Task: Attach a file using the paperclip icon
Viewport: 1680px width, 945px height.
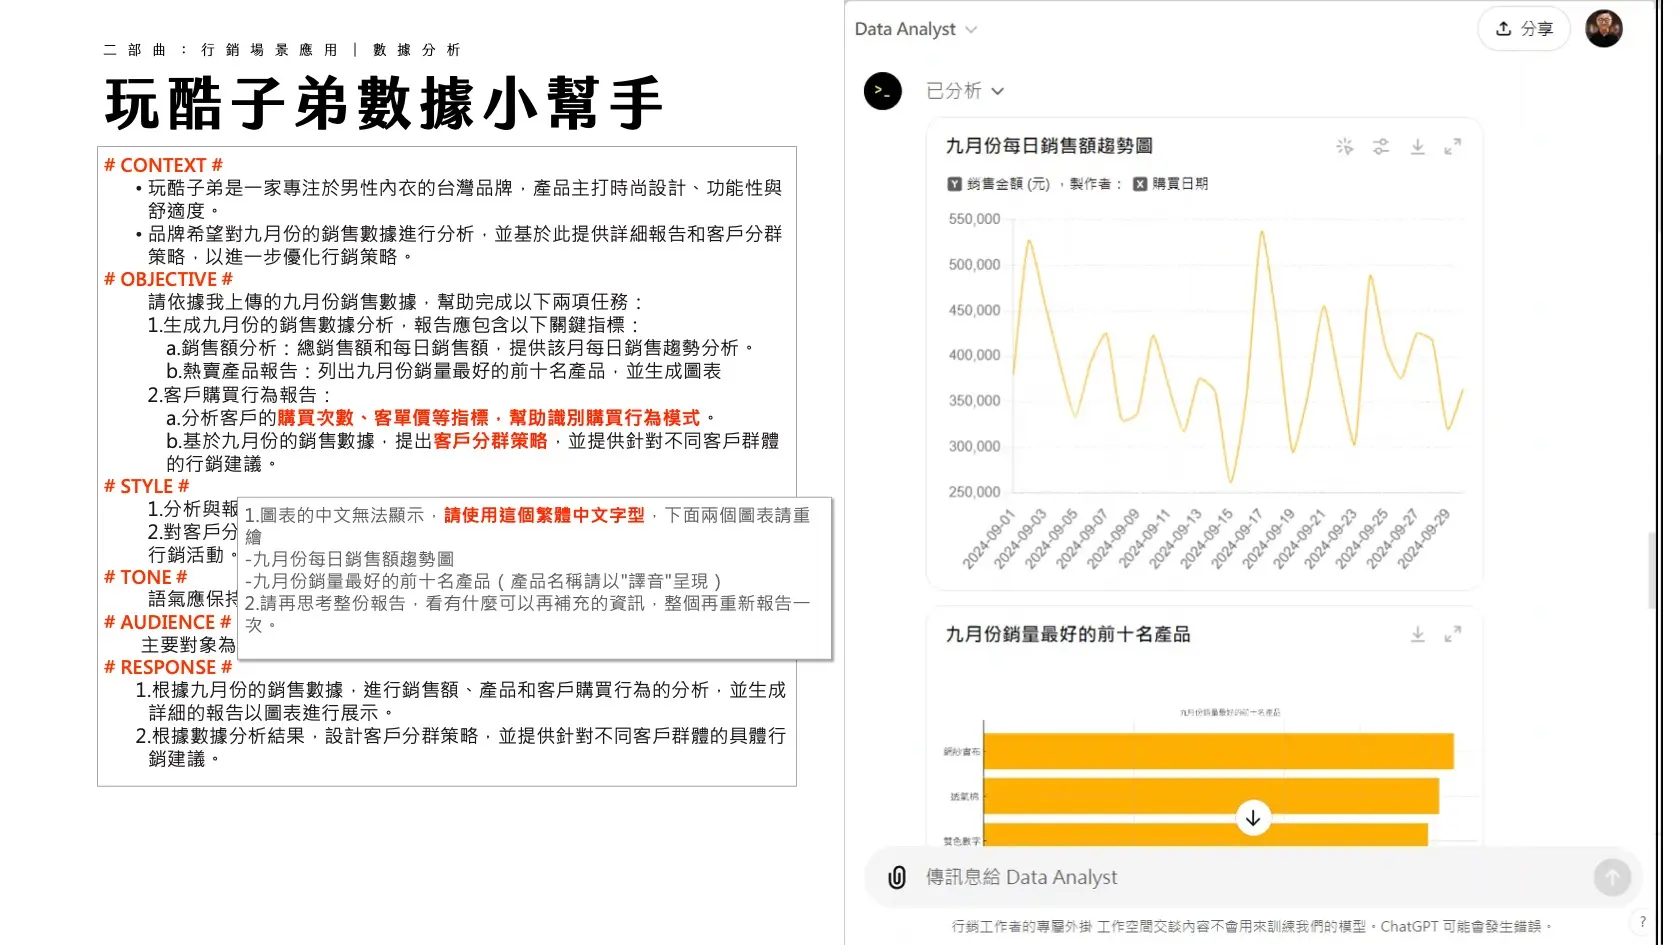Action: 896,877
